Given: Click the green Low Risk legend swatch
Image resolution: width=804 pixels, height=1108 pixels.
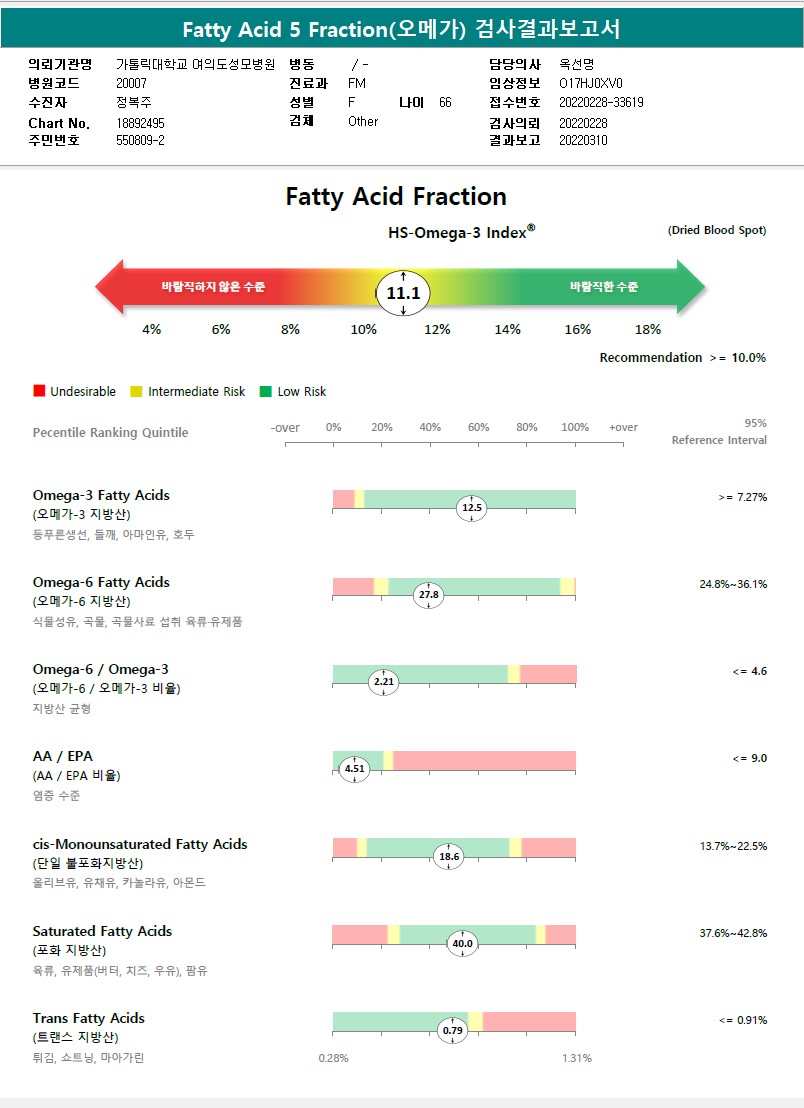Looking at the screenshot, I should coord(266,392).
